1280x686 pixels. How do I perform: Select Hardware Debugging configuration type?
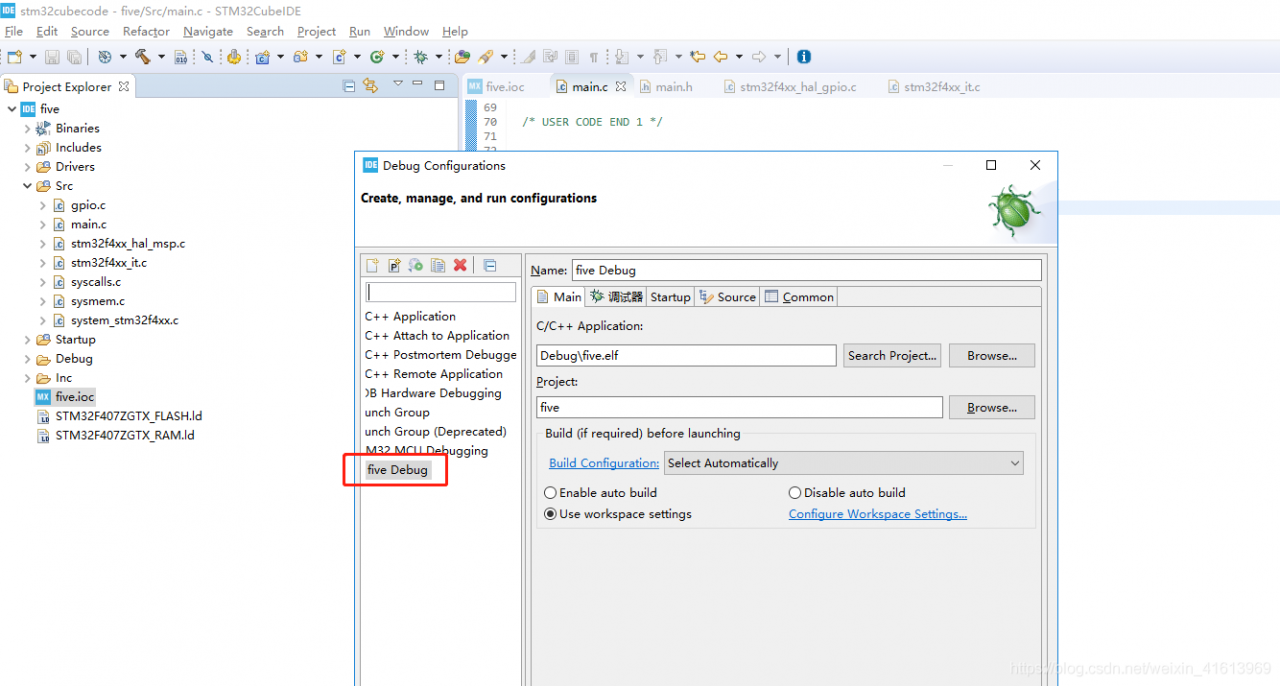coord(434,393)
